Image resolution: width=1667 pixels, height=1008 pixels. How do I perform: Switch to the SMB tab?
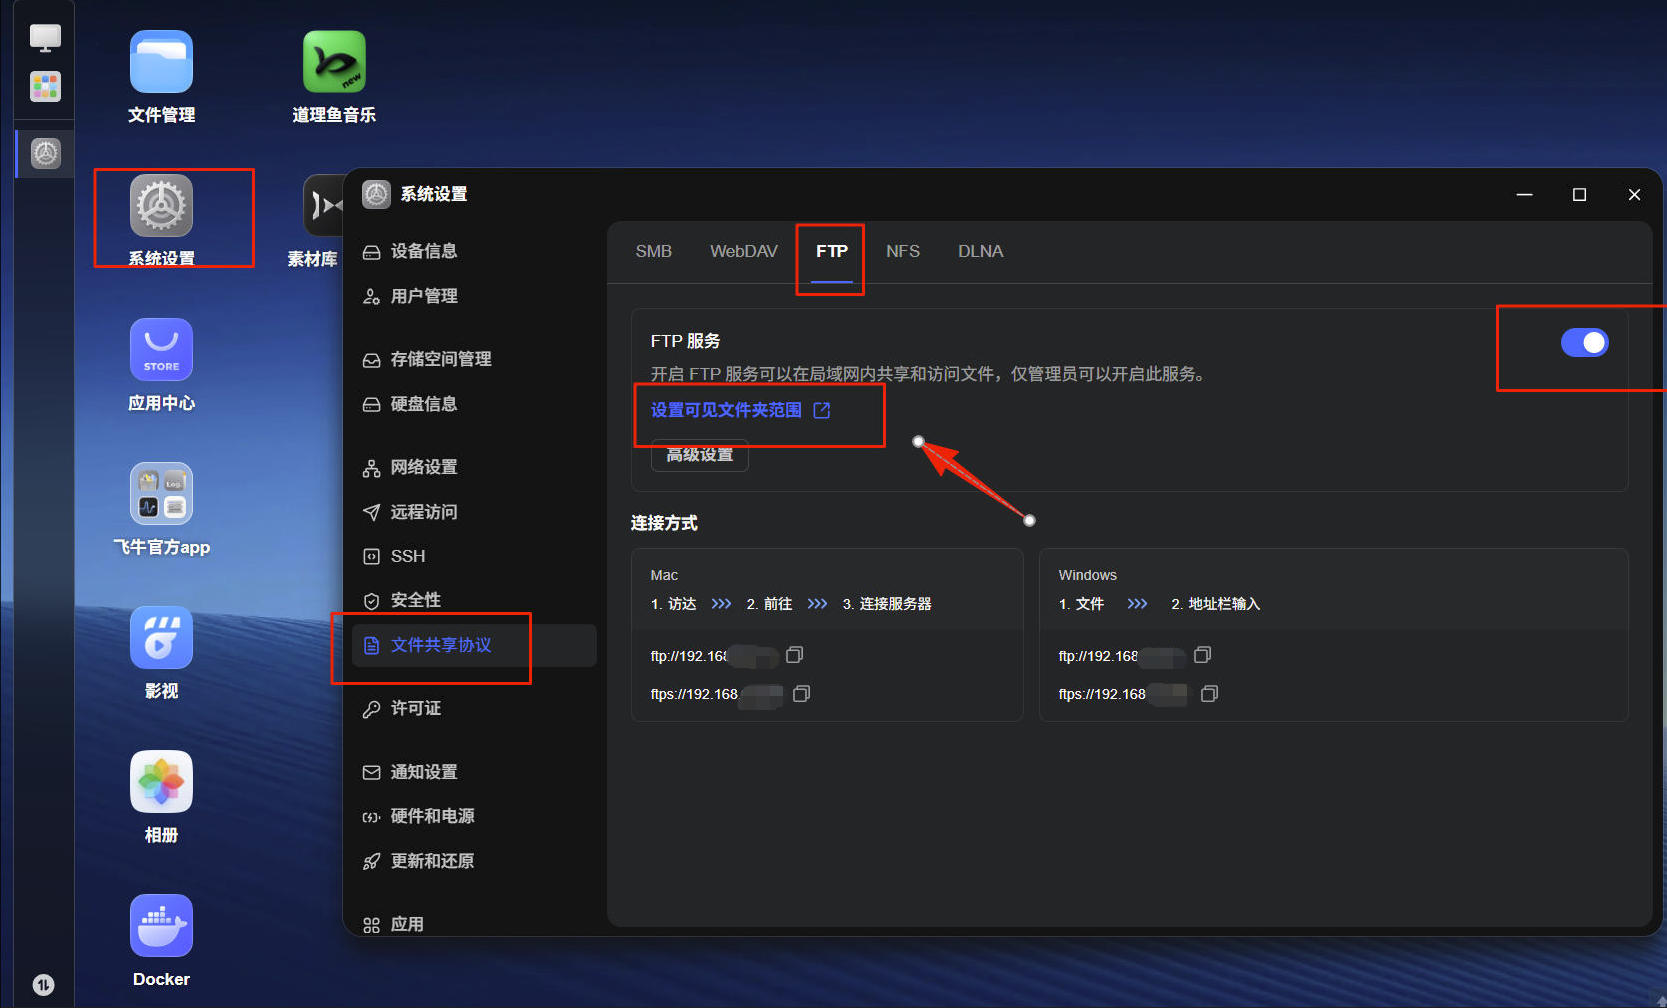(654, 251)
